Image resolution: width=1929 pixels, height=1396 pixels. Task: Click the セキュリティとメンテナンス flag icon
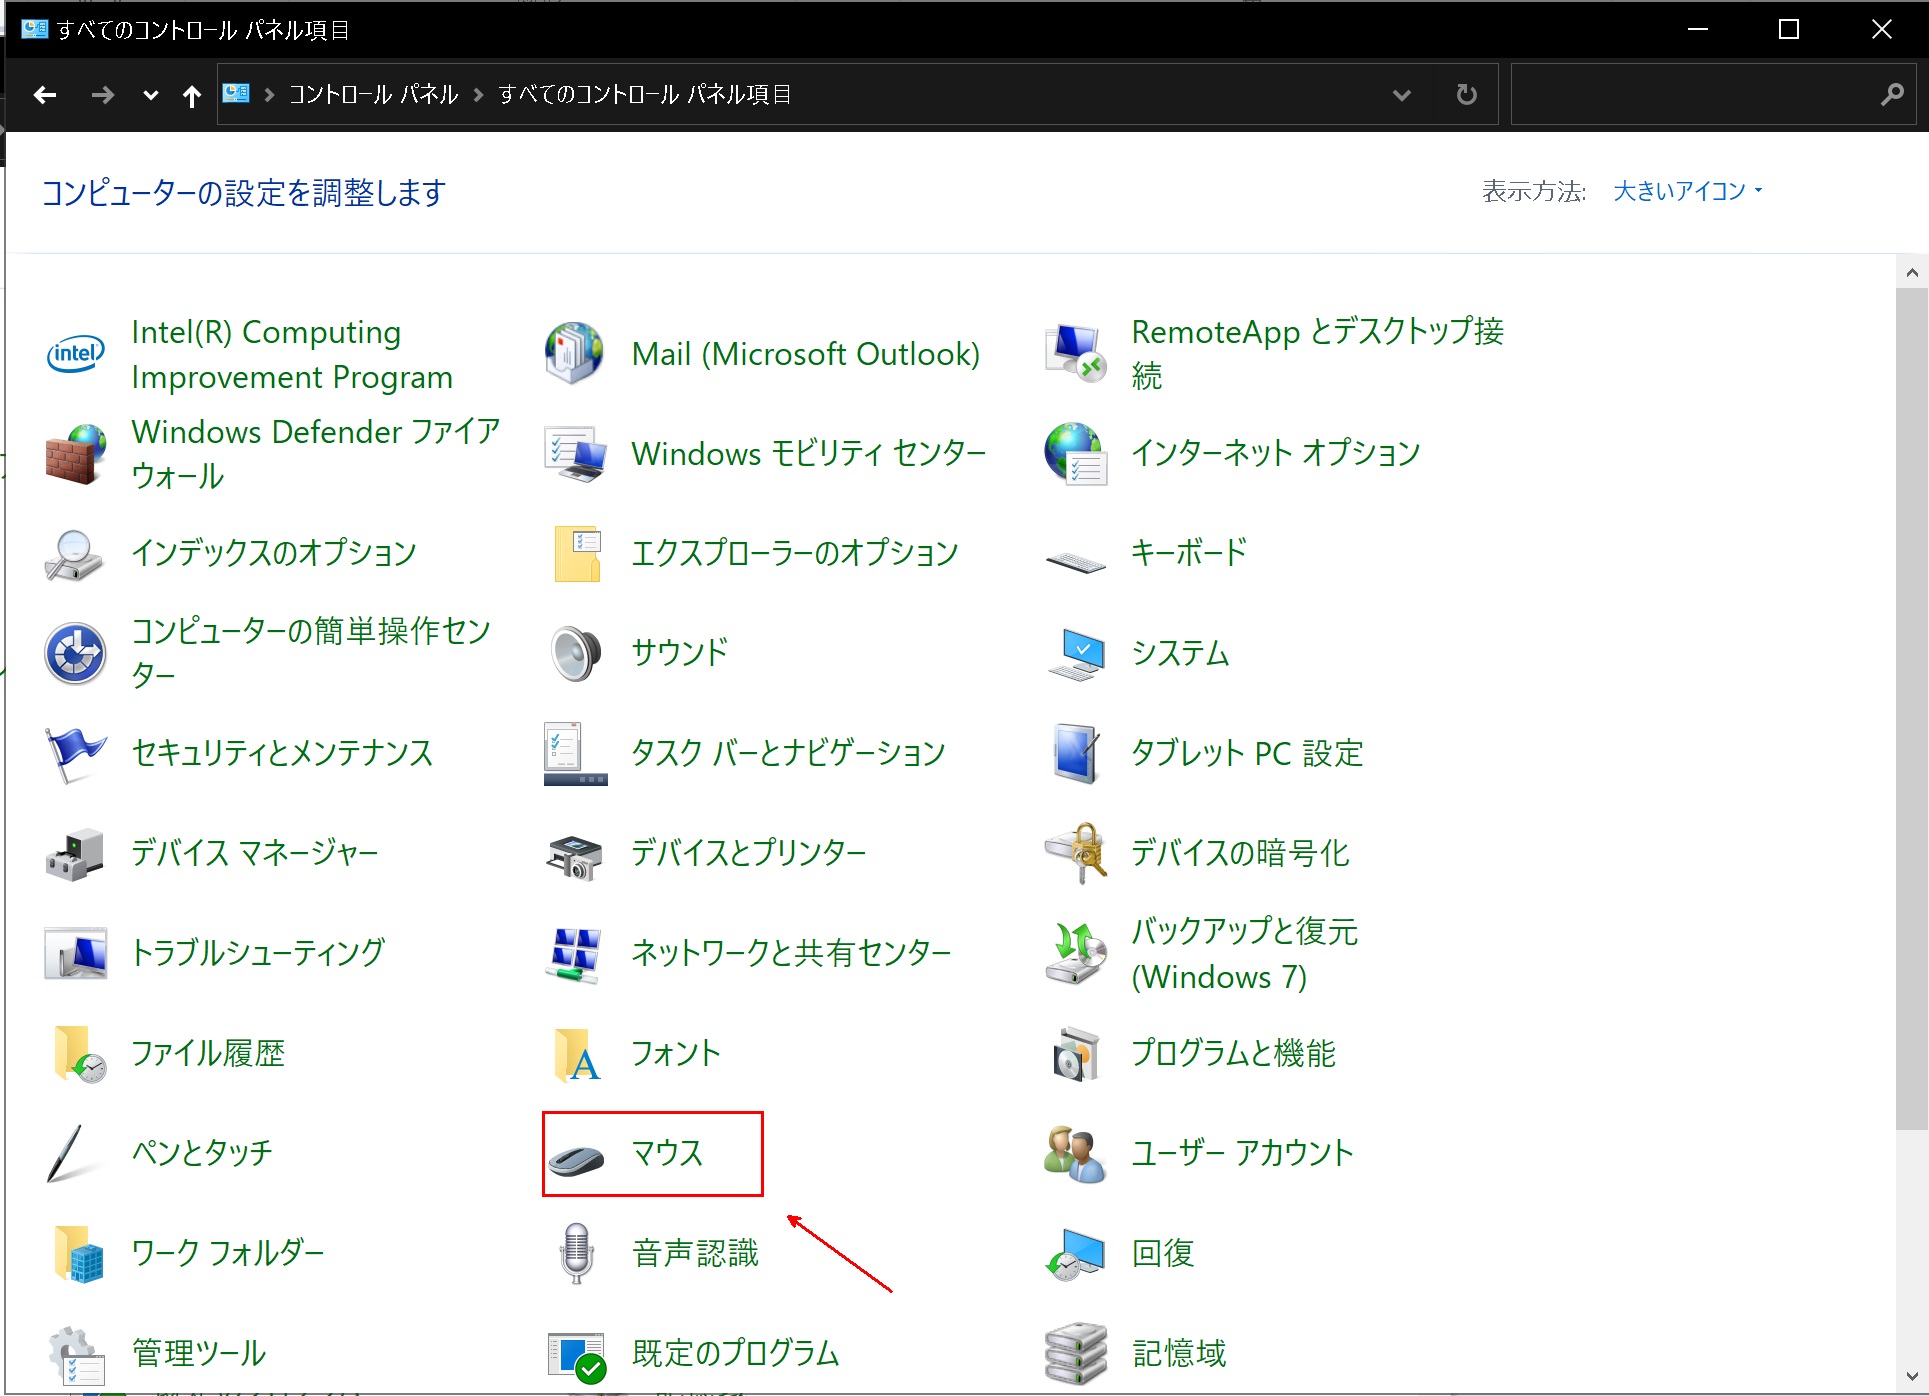click(x=75, y=754)
